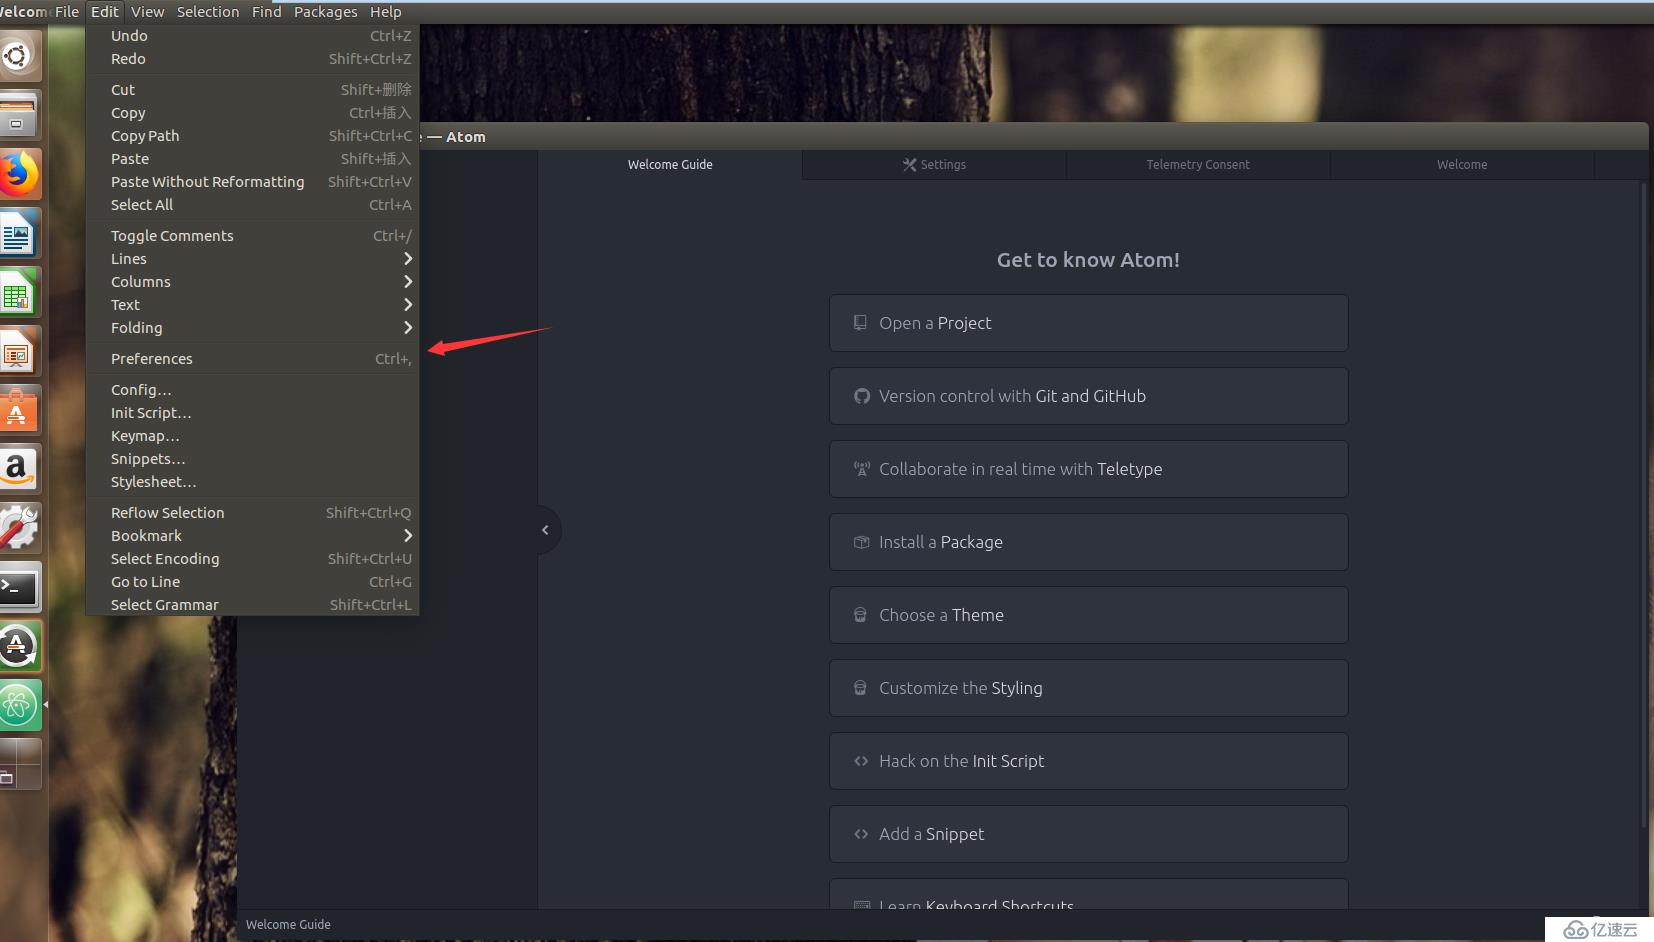
Task: Open Firefox browser from dock
Action: point(17,174)
